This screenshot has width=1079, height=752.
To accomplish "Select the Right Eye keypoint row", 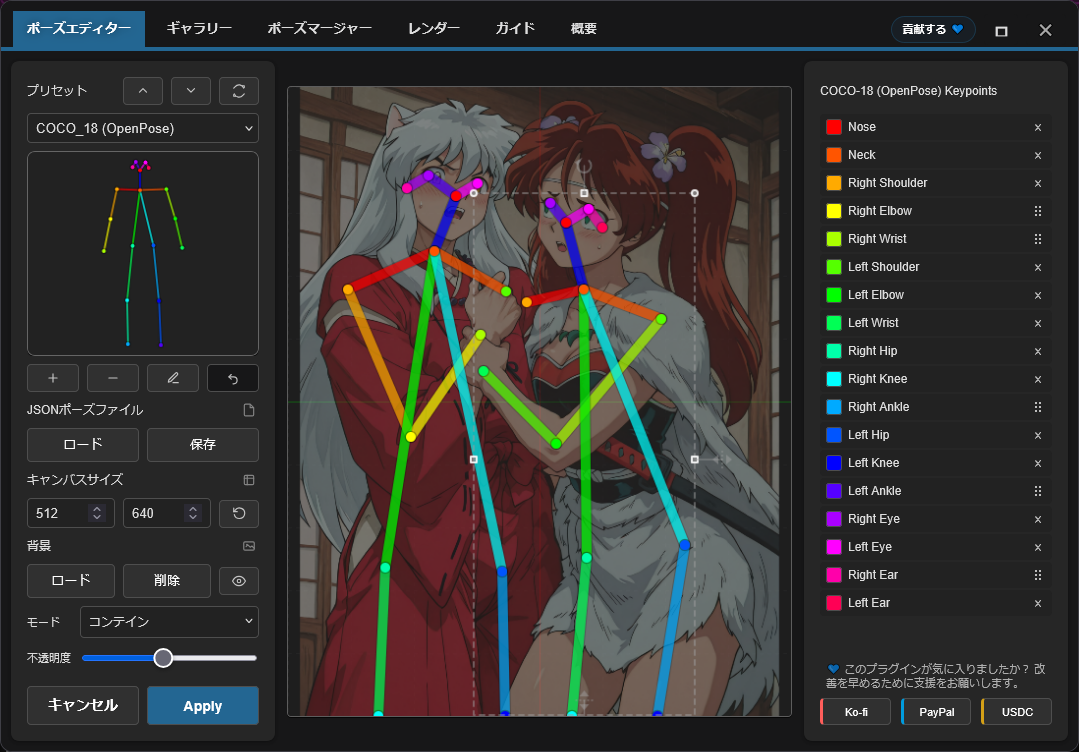I will tap(935, 519).
